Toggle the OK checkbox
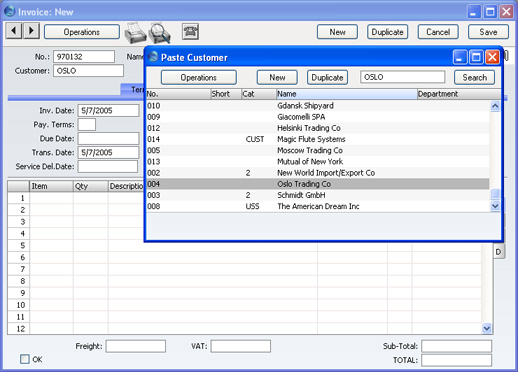Screen dimensions: 518x372 25,359
